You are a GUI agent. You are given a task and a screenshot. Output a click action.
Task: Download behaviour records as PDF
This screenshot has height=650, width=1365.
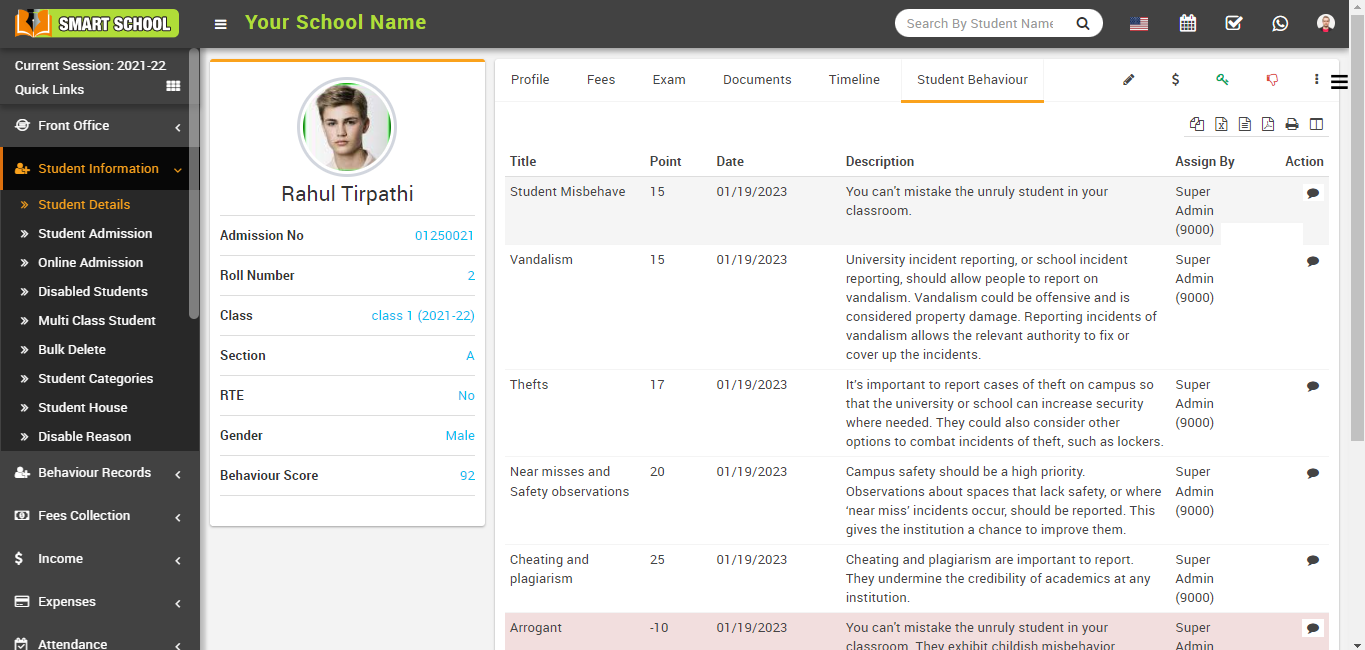[1268, 124]
